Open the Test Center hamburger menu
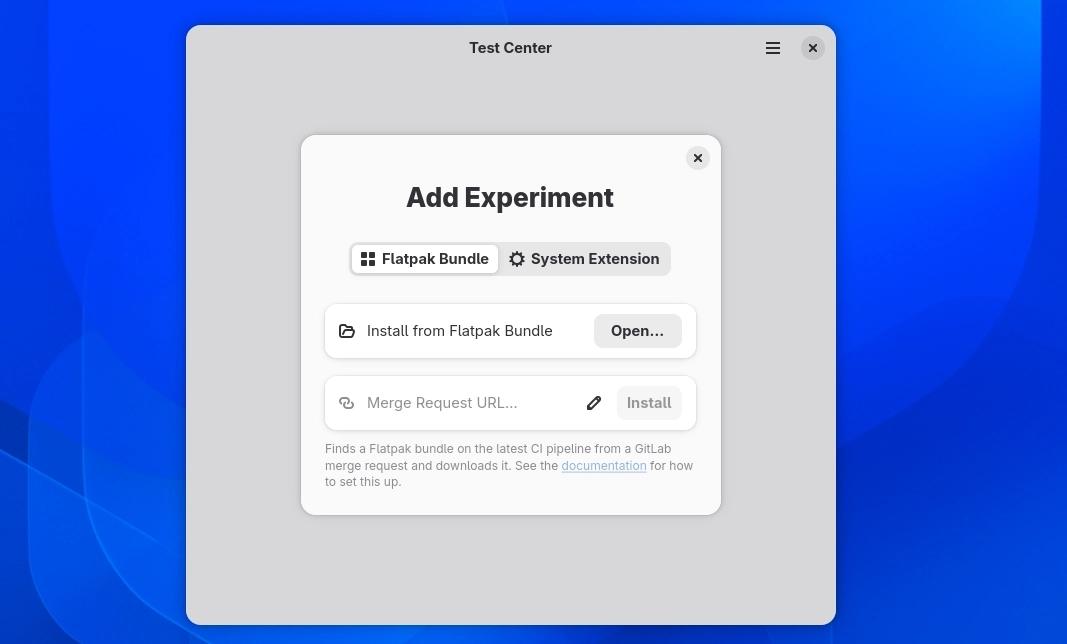This screenshot has height=644, width=1067. click(772, 48)
